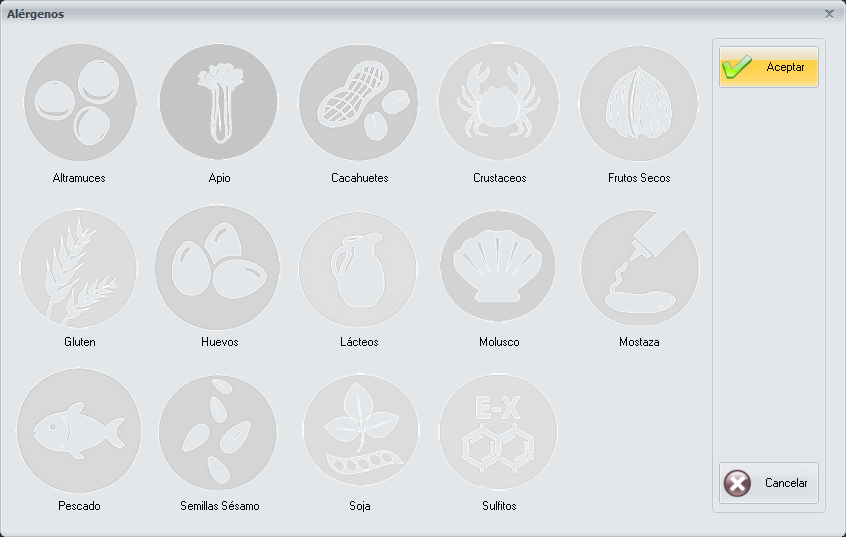Image resolution: width=846 pixels, height=537 pixels.
Task: Select the Frutos Secos nut icon
Action: tap(639, 103)
